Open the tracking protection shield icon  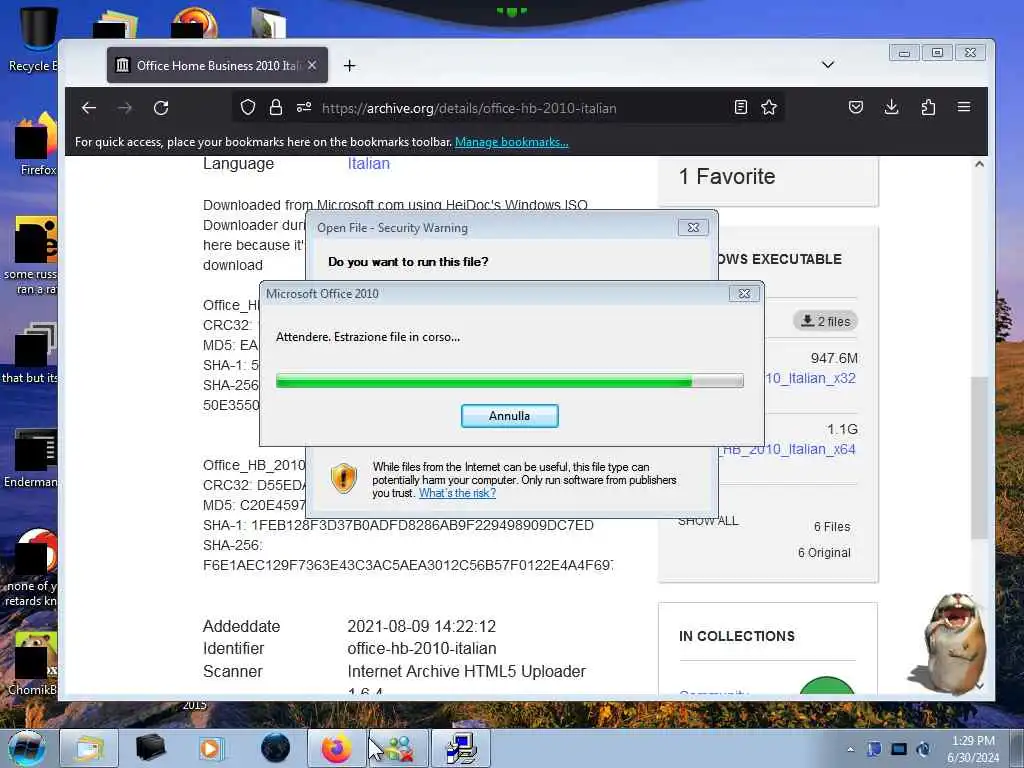(248, 108)
